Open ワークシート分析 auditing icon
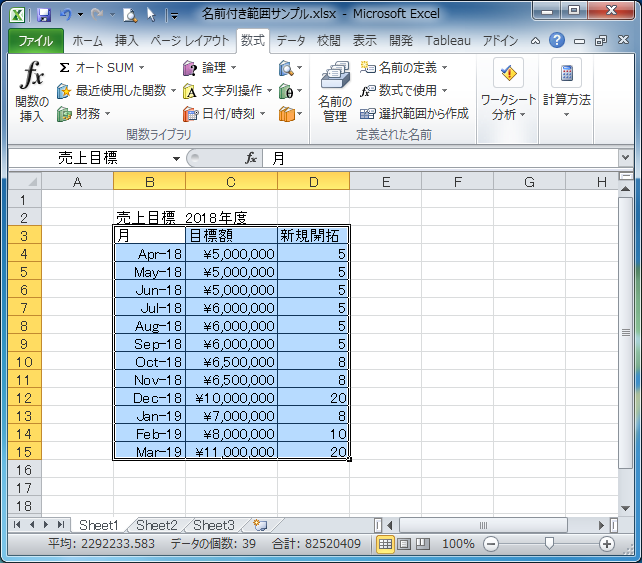Viewport: 642px width, 563px height. [509, 75]
